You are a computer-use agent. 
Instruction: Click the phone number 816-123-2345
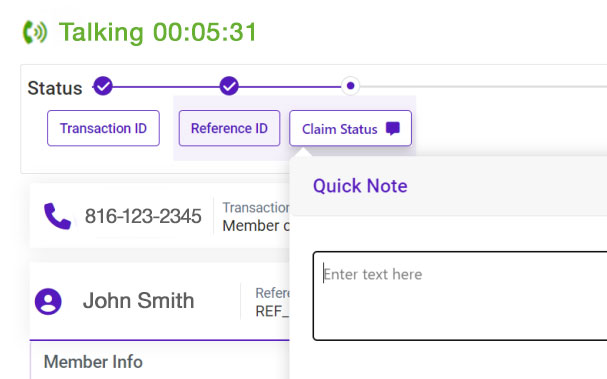[x=143, y=216]
